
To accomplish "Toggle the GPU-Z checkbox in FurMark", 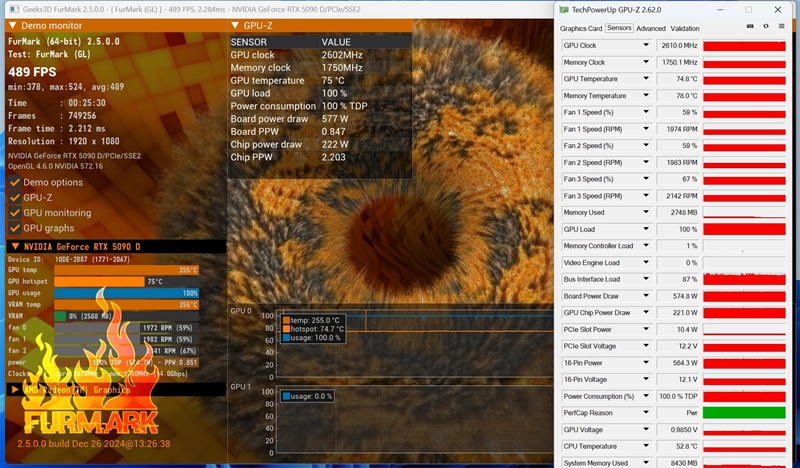I will tap(15, 198).
